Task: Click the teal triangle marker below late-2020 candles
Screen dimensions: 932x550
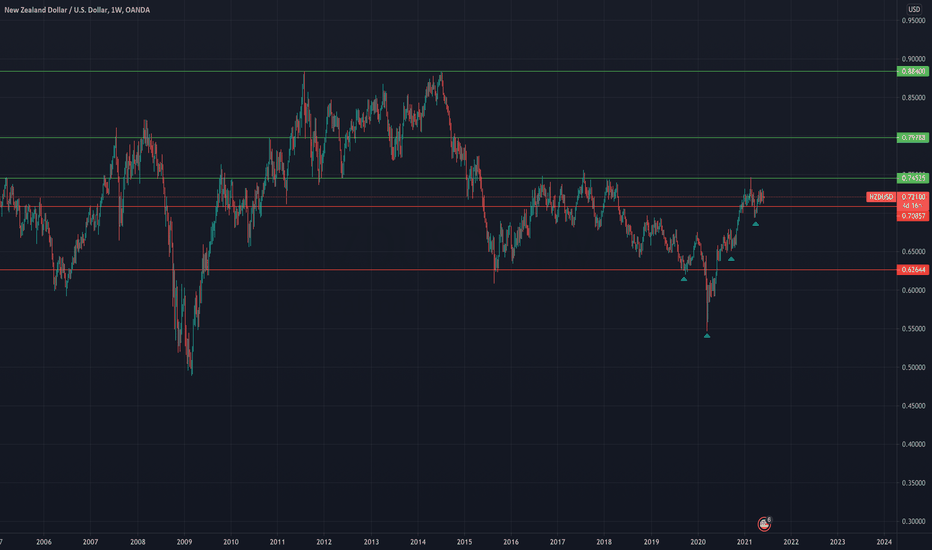Action: [x=731, y=259]
